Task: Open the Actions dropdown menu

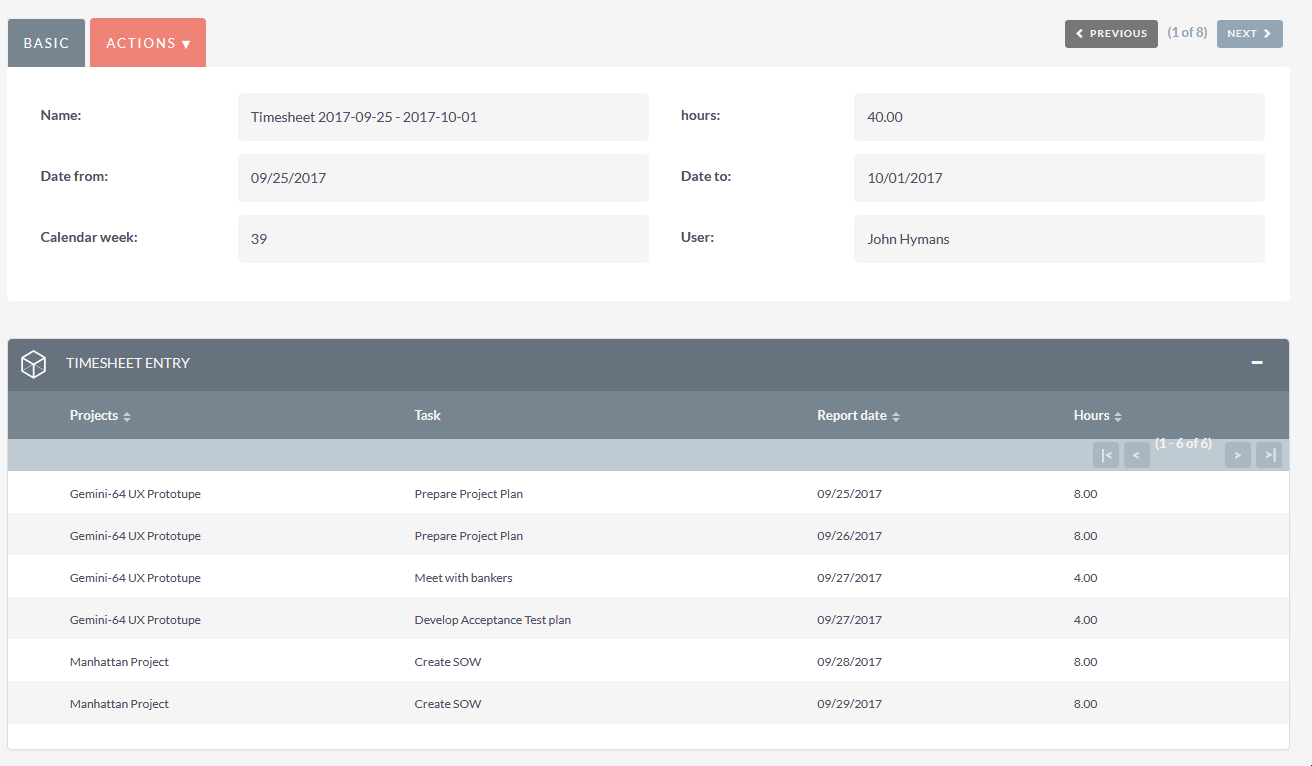Action: [148, 43]
